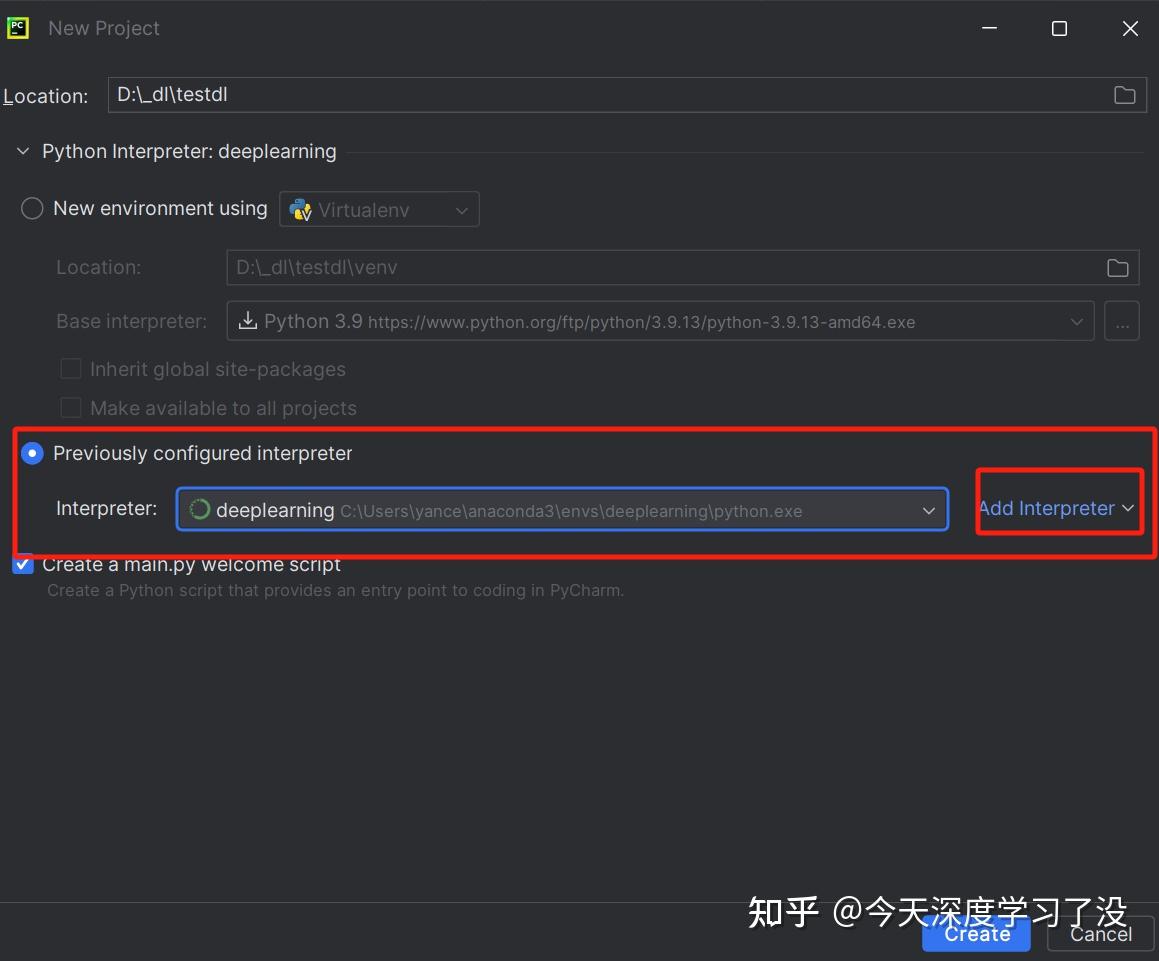
Task: Click the PyCharm logo in the title bar
Action: coord(17,28)
